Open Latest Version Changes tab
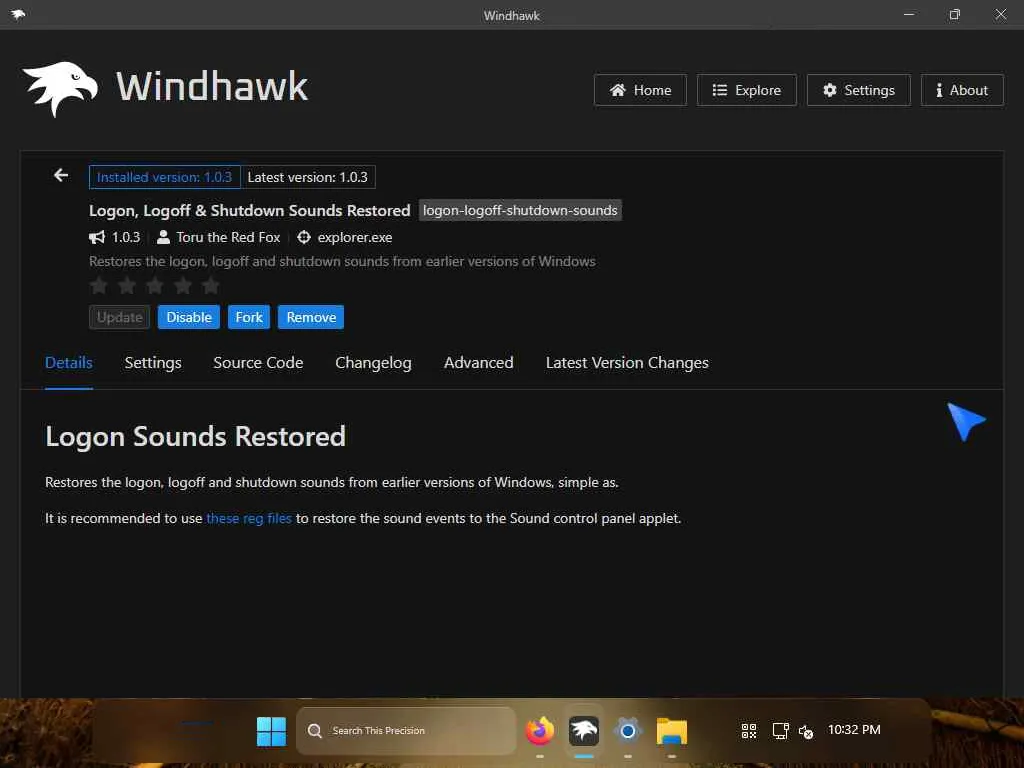1024x768 pixels. click(627, 363)
